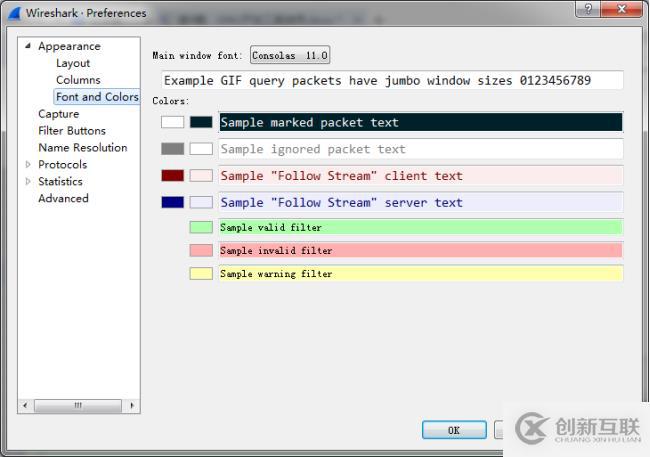
Task: Pick marked packet background color swatch
Action: [201, 122]
